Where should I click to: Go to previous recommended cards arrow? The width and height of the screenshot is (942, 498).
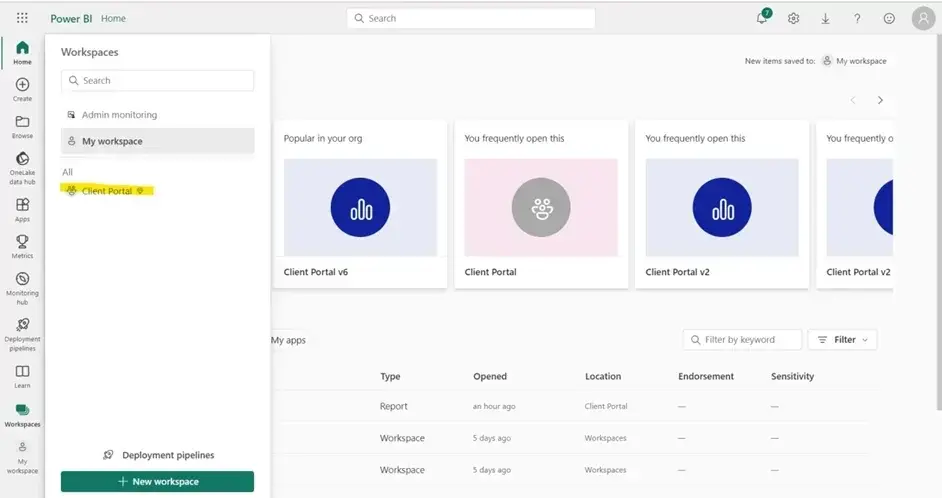tap(852, 100)
